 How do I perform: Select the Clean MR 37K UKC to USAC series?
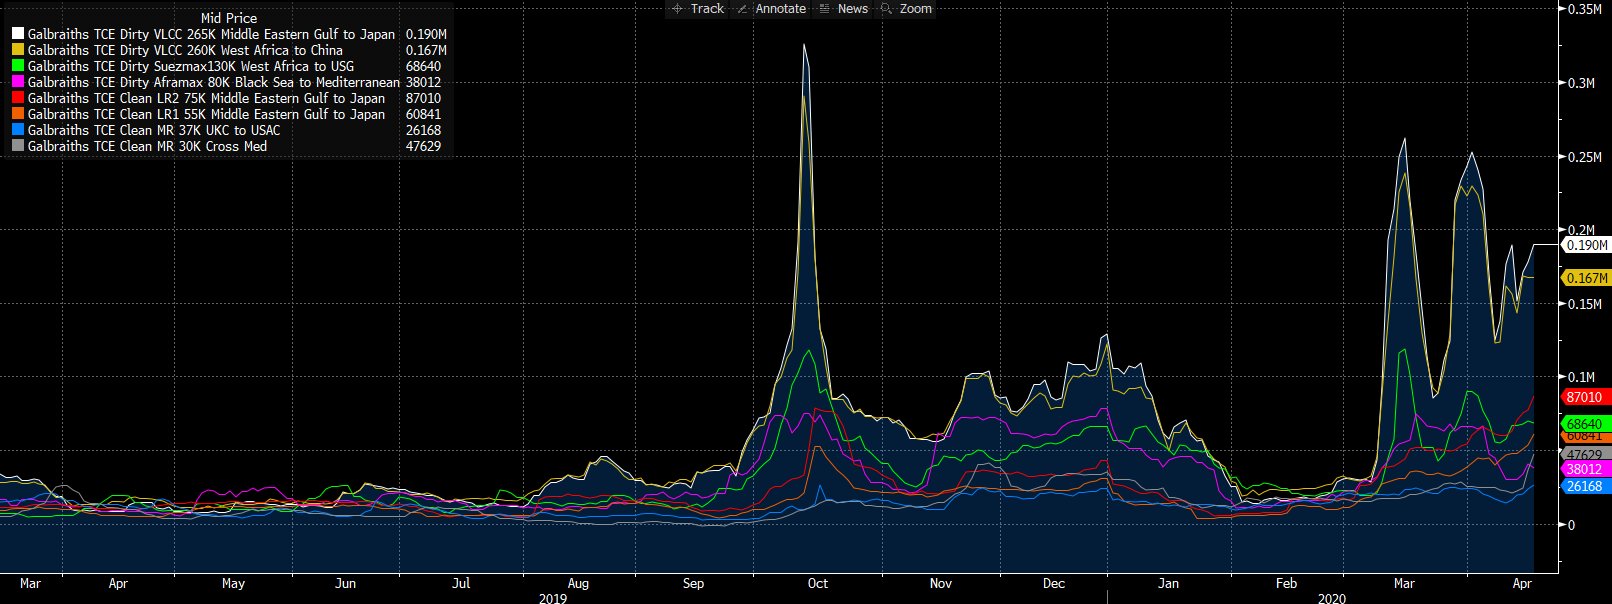154,130
